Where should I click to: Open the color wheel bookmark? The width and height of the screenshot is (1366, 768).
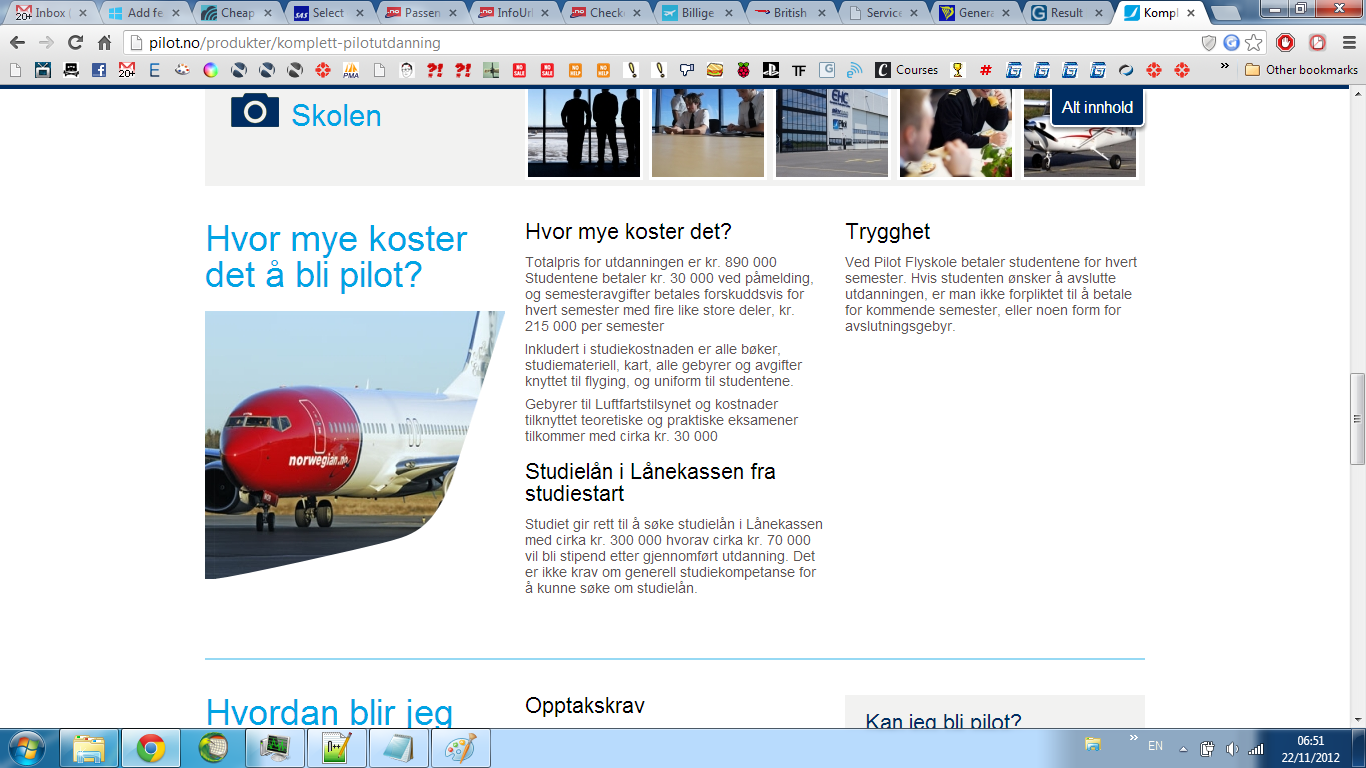(x=210, y=70)
